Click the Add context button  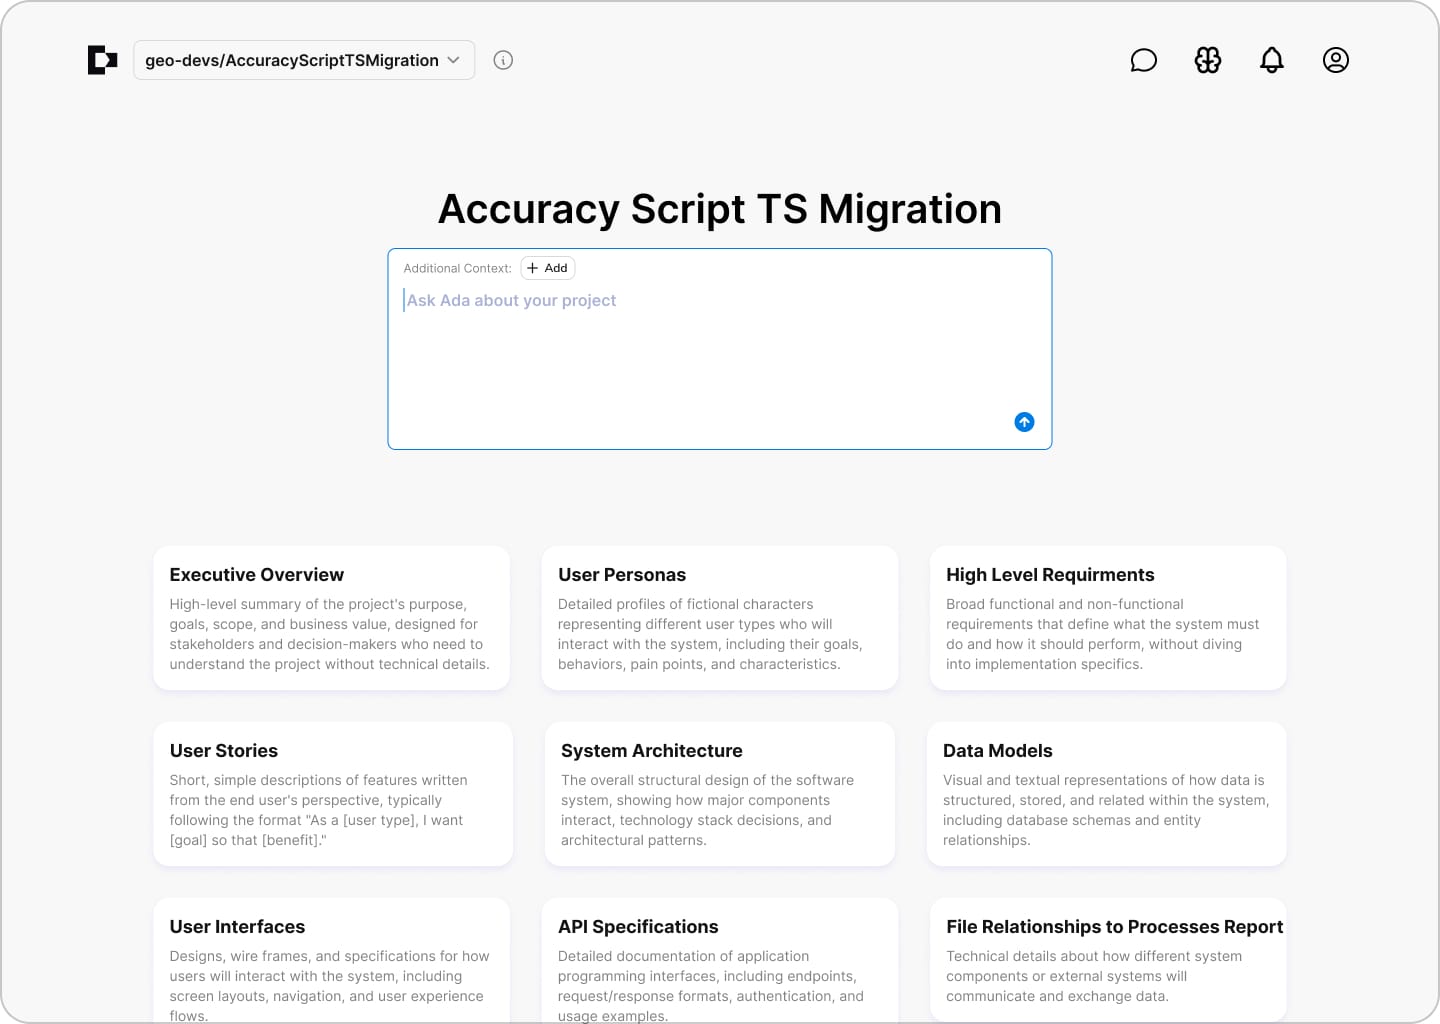tap(548, 268)
